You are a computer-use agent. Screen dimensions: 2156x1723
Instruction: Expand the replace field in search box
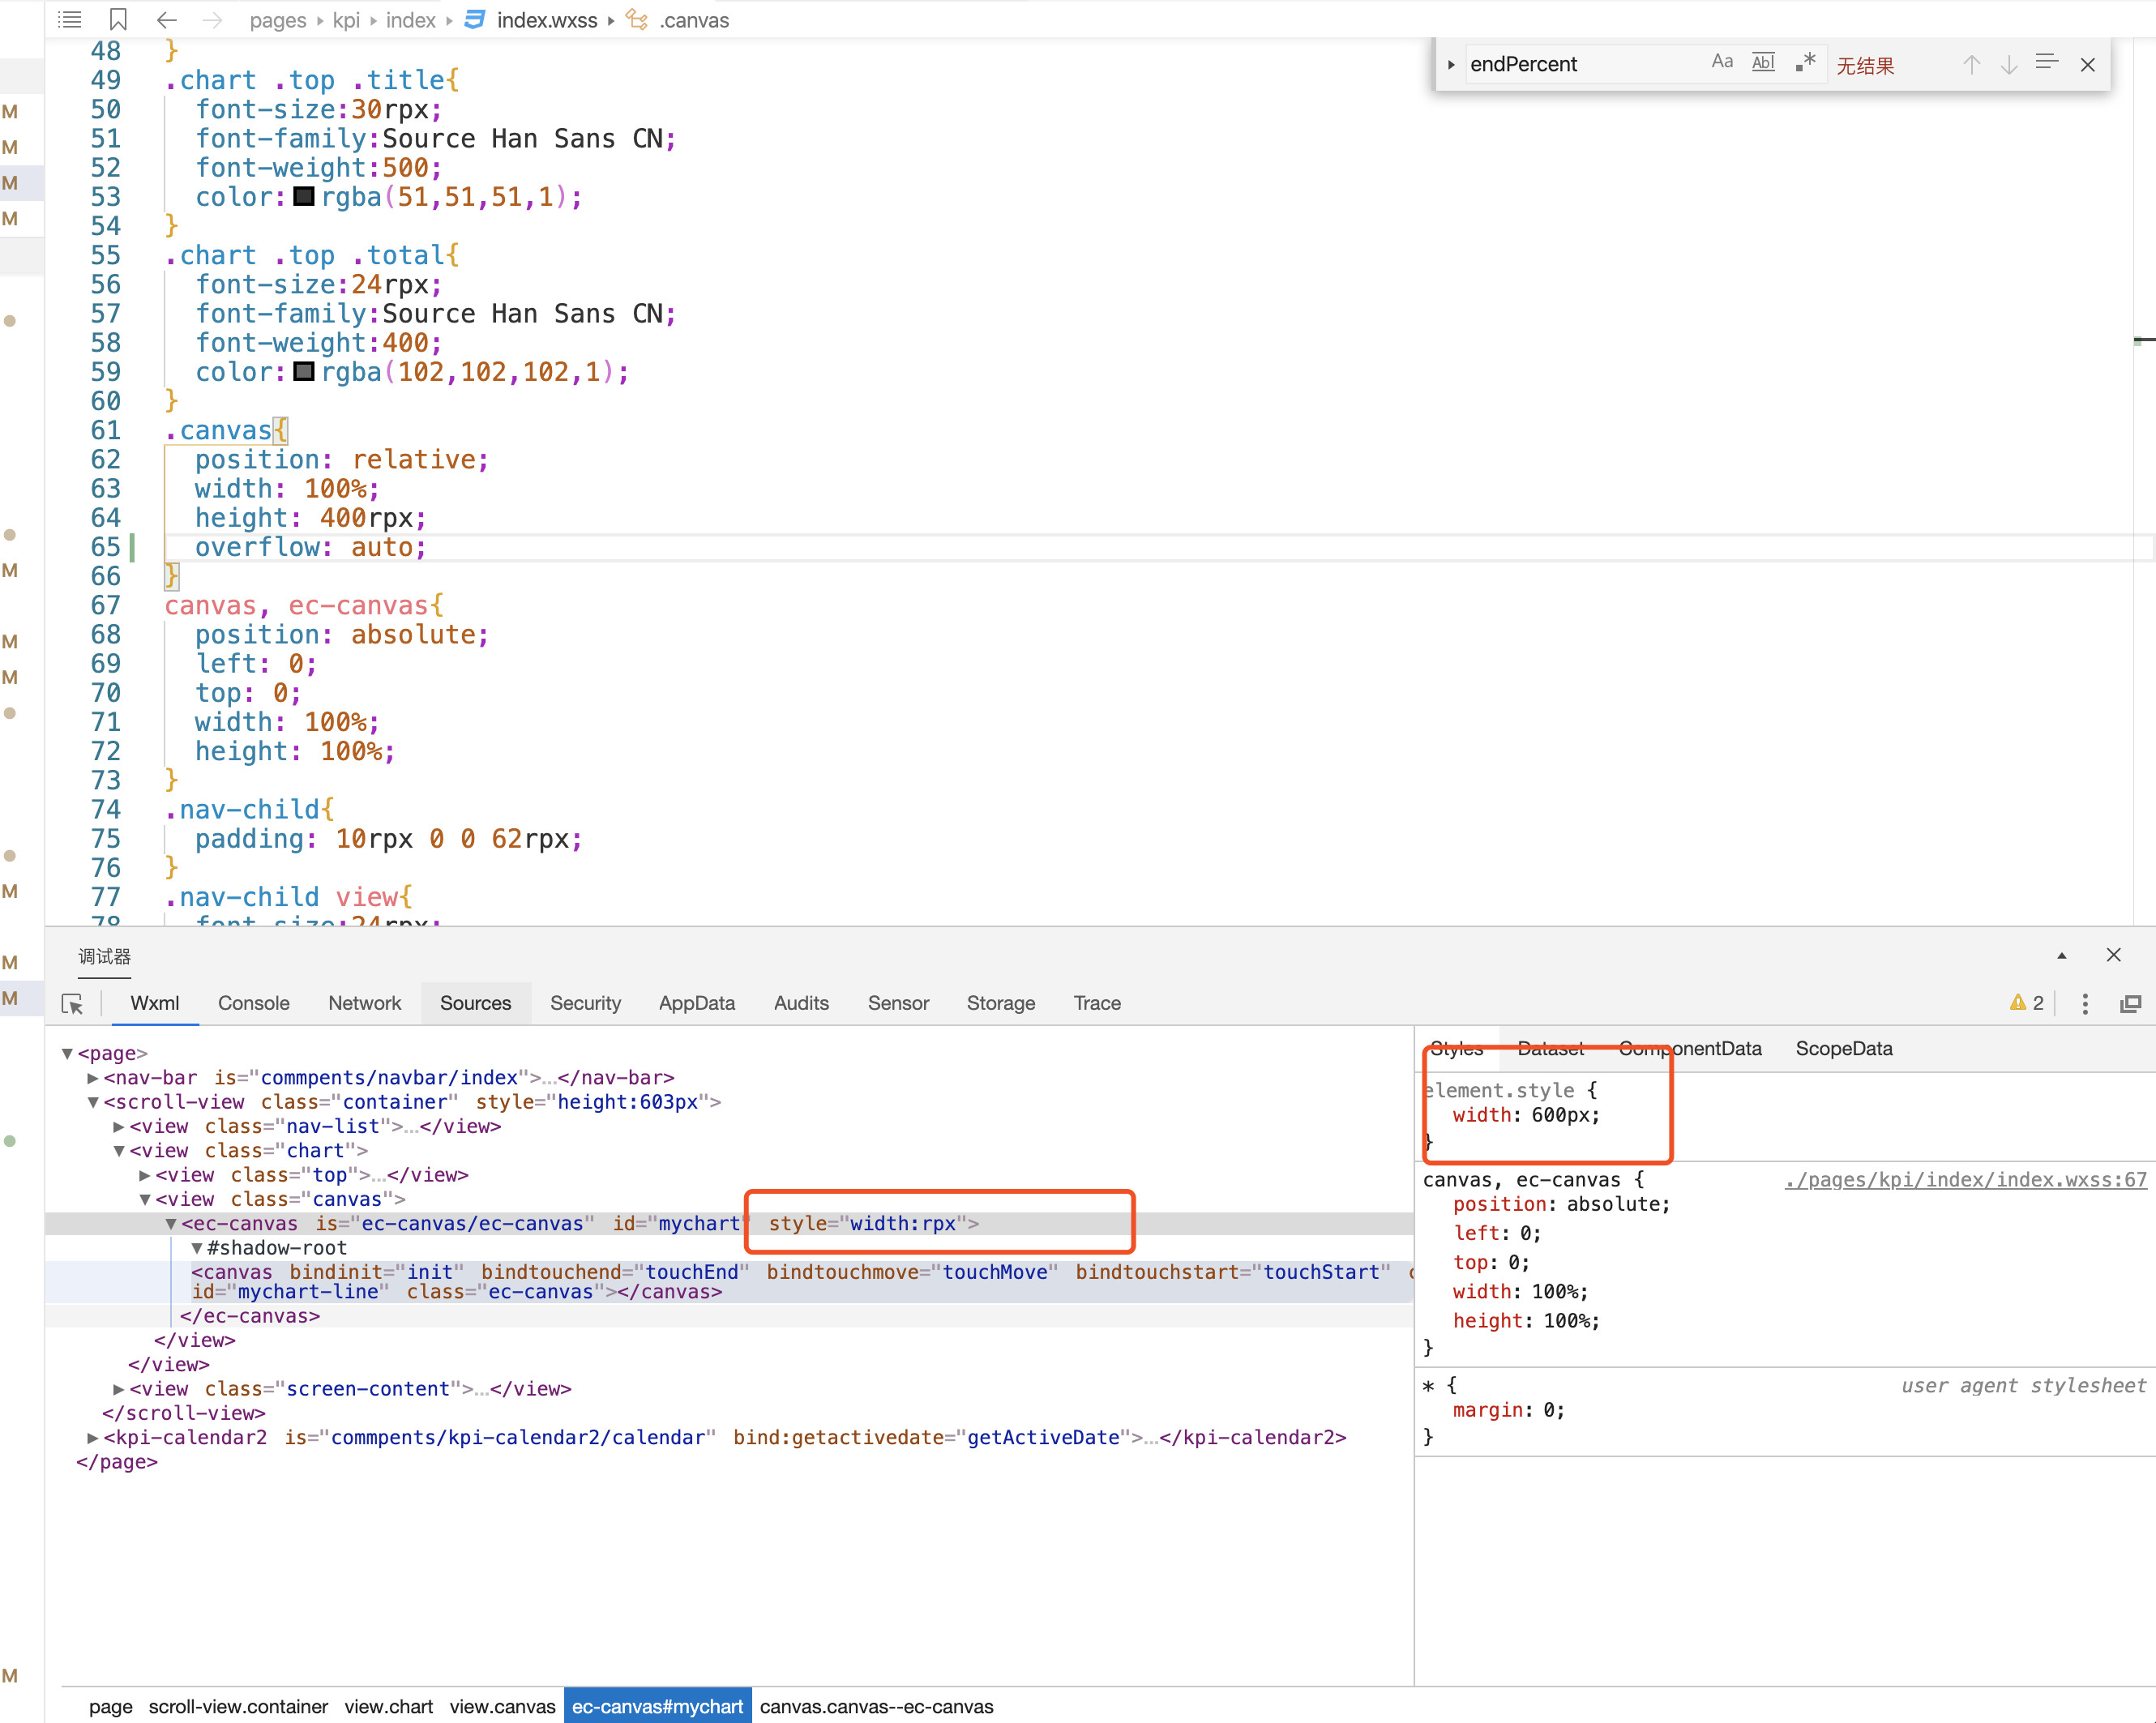point(1450,65)
